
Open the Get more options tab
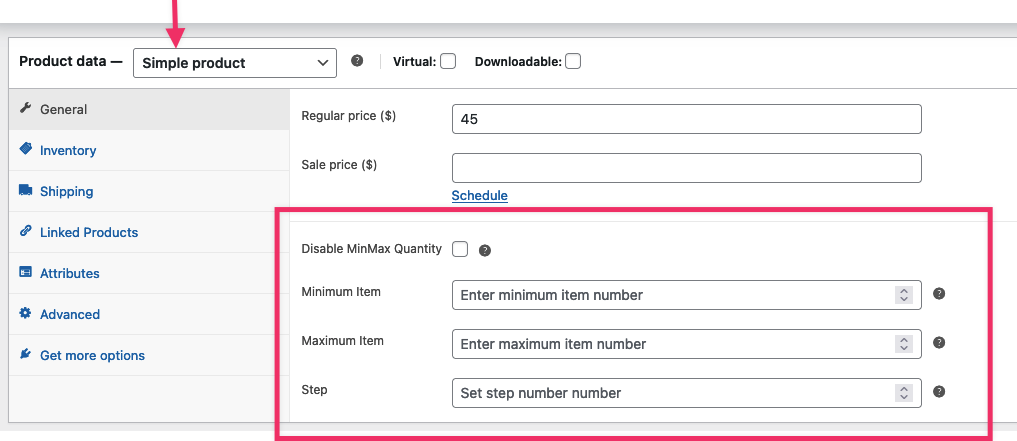point(149,355)
